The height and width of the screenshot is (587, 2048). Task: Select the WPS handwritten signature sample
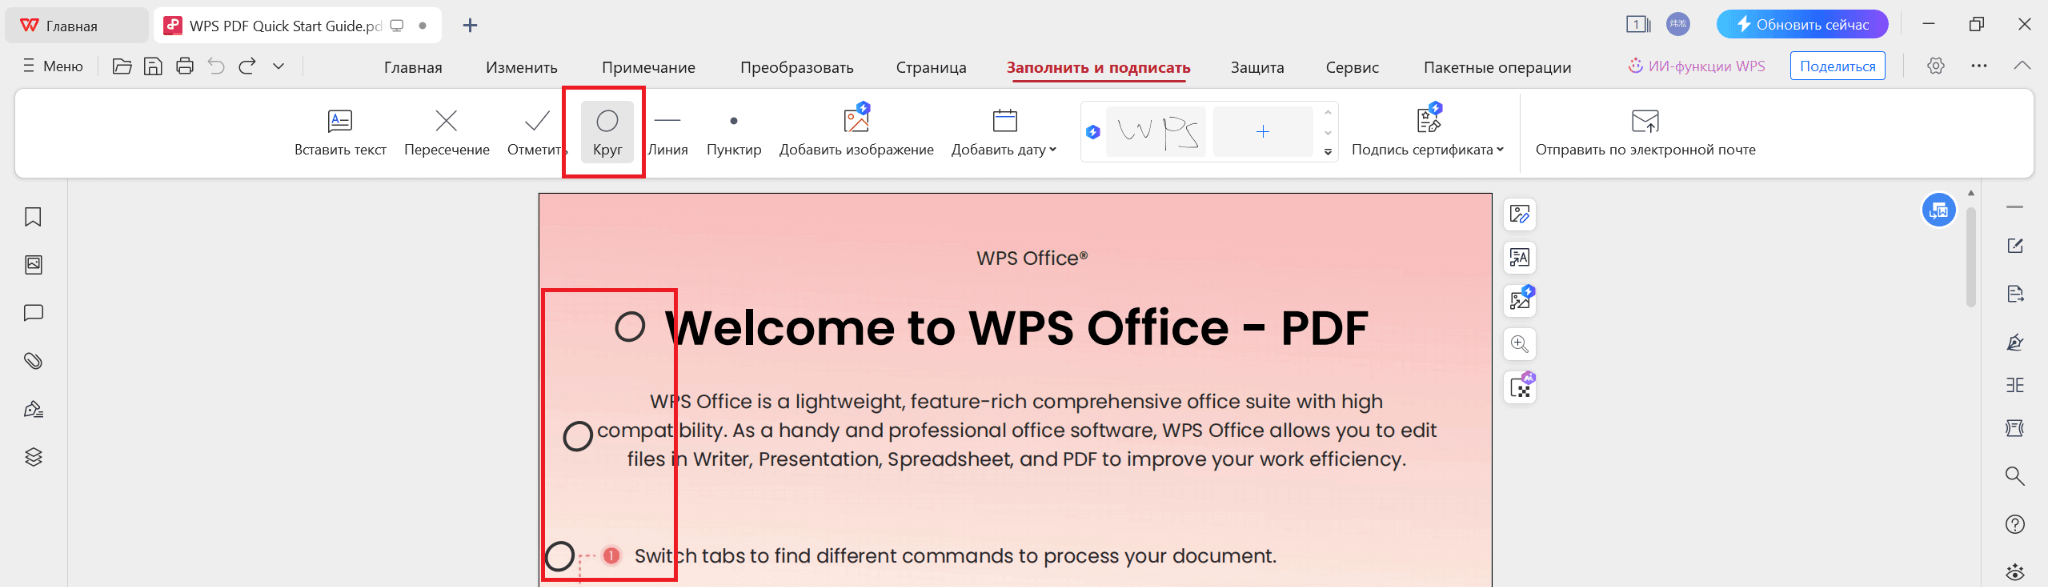click(x=1157, y=131)
